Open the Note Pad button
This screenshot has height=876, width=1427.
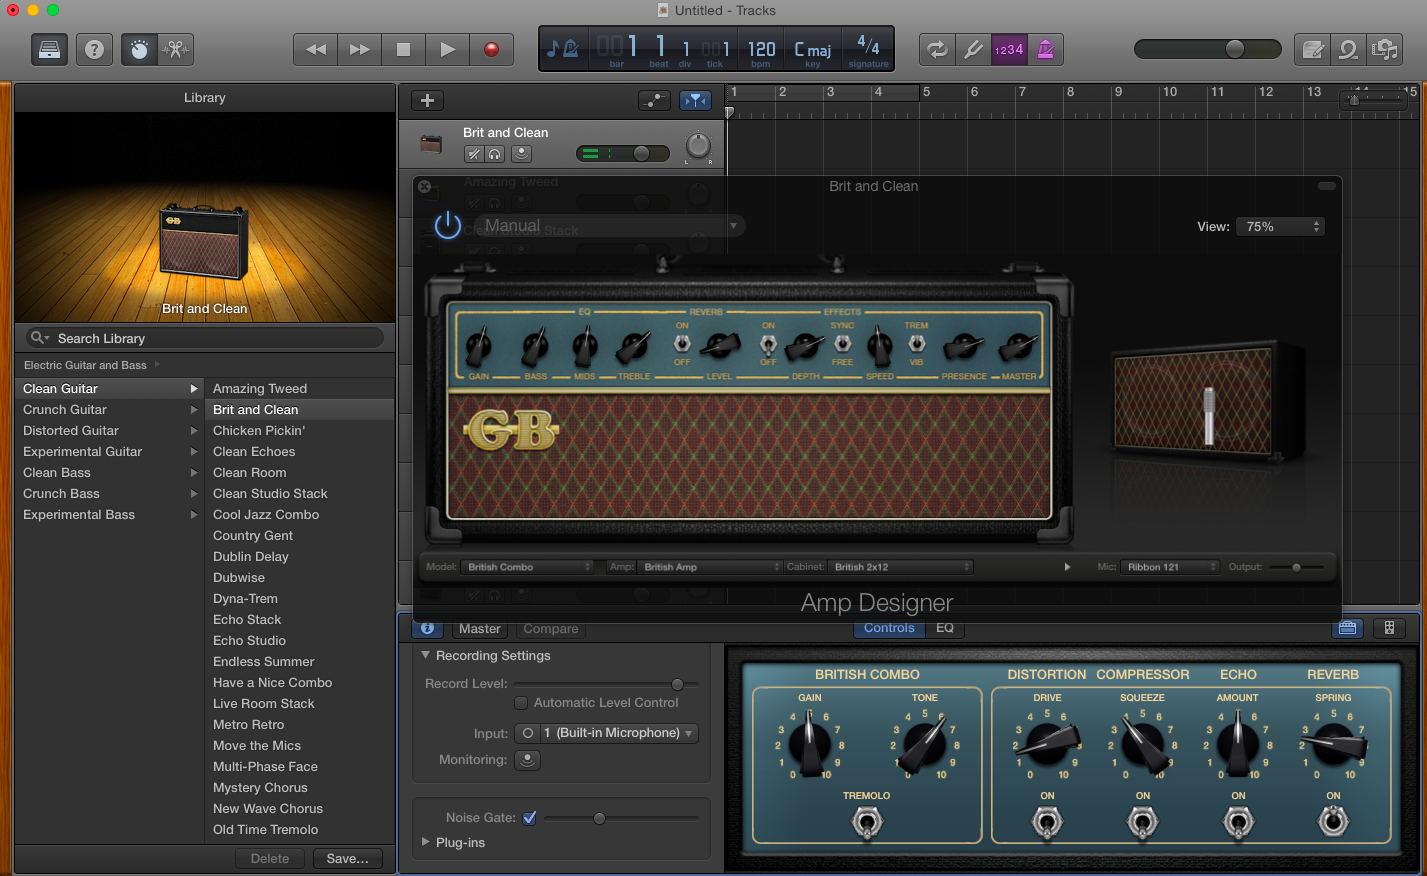1313,49
